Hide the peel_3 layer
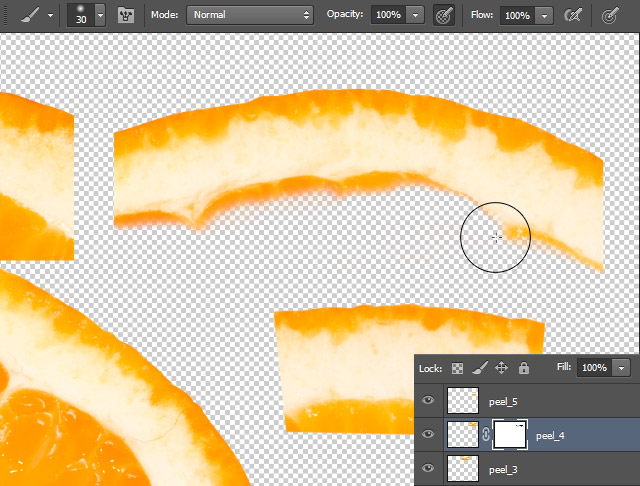The width and height of the screenshot is (640, 486). click(428, 468)
